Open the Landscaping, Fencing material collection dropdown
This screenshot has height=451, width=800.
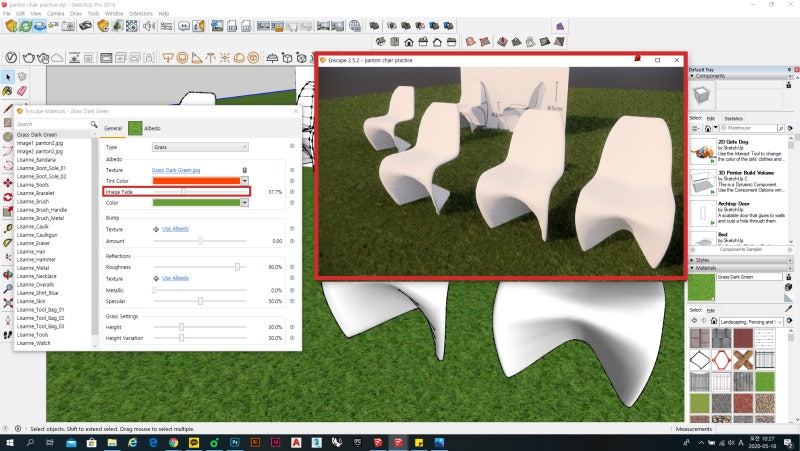pyautogui.click(x=751, y=322)
